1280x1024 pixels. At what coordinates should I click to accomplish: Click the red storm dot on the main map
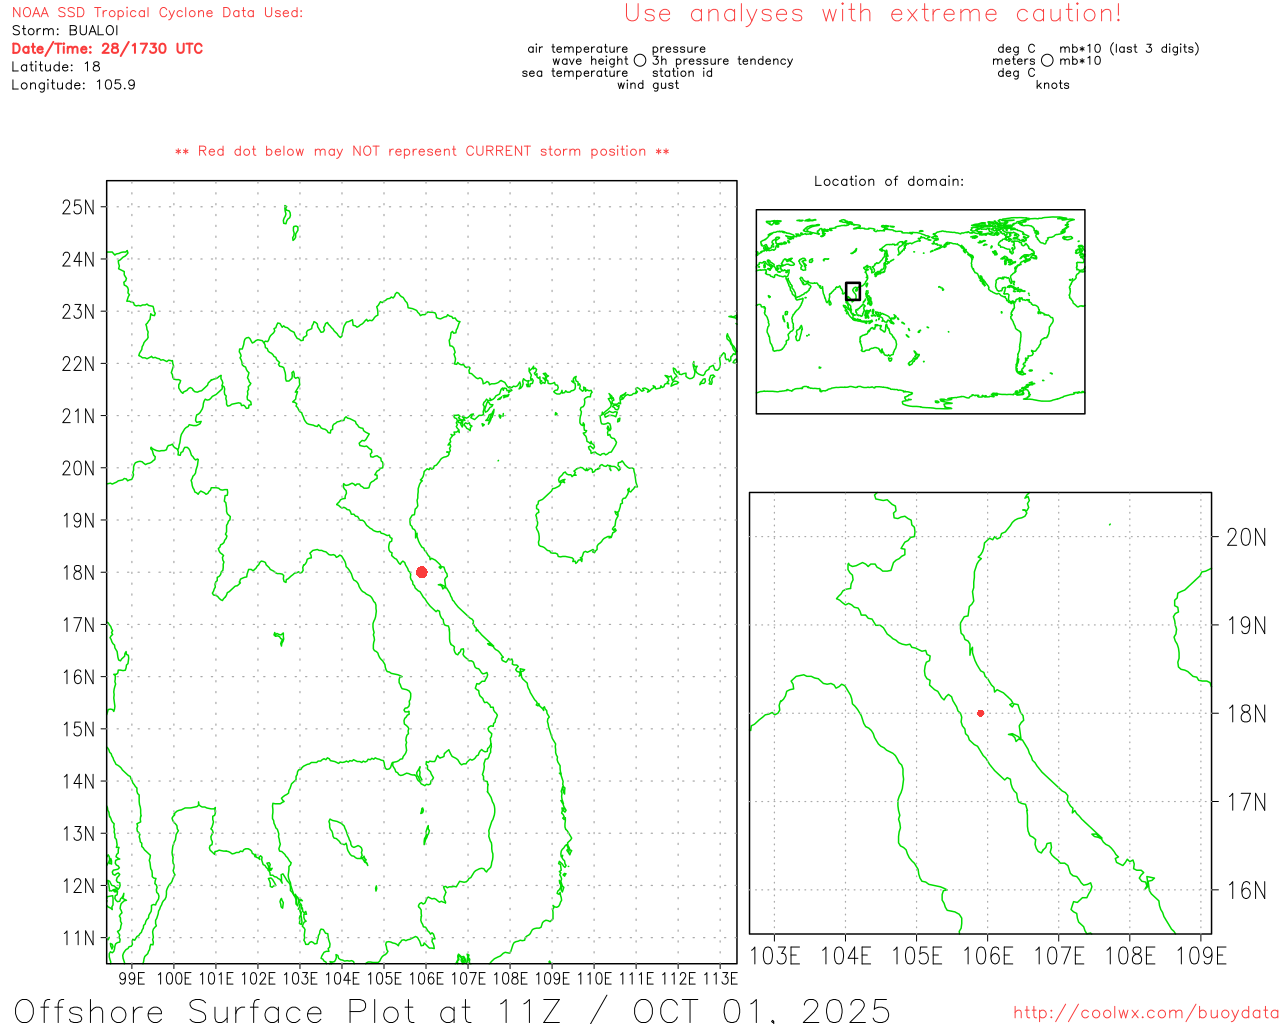pyautogui.click(x=421, y=572)
